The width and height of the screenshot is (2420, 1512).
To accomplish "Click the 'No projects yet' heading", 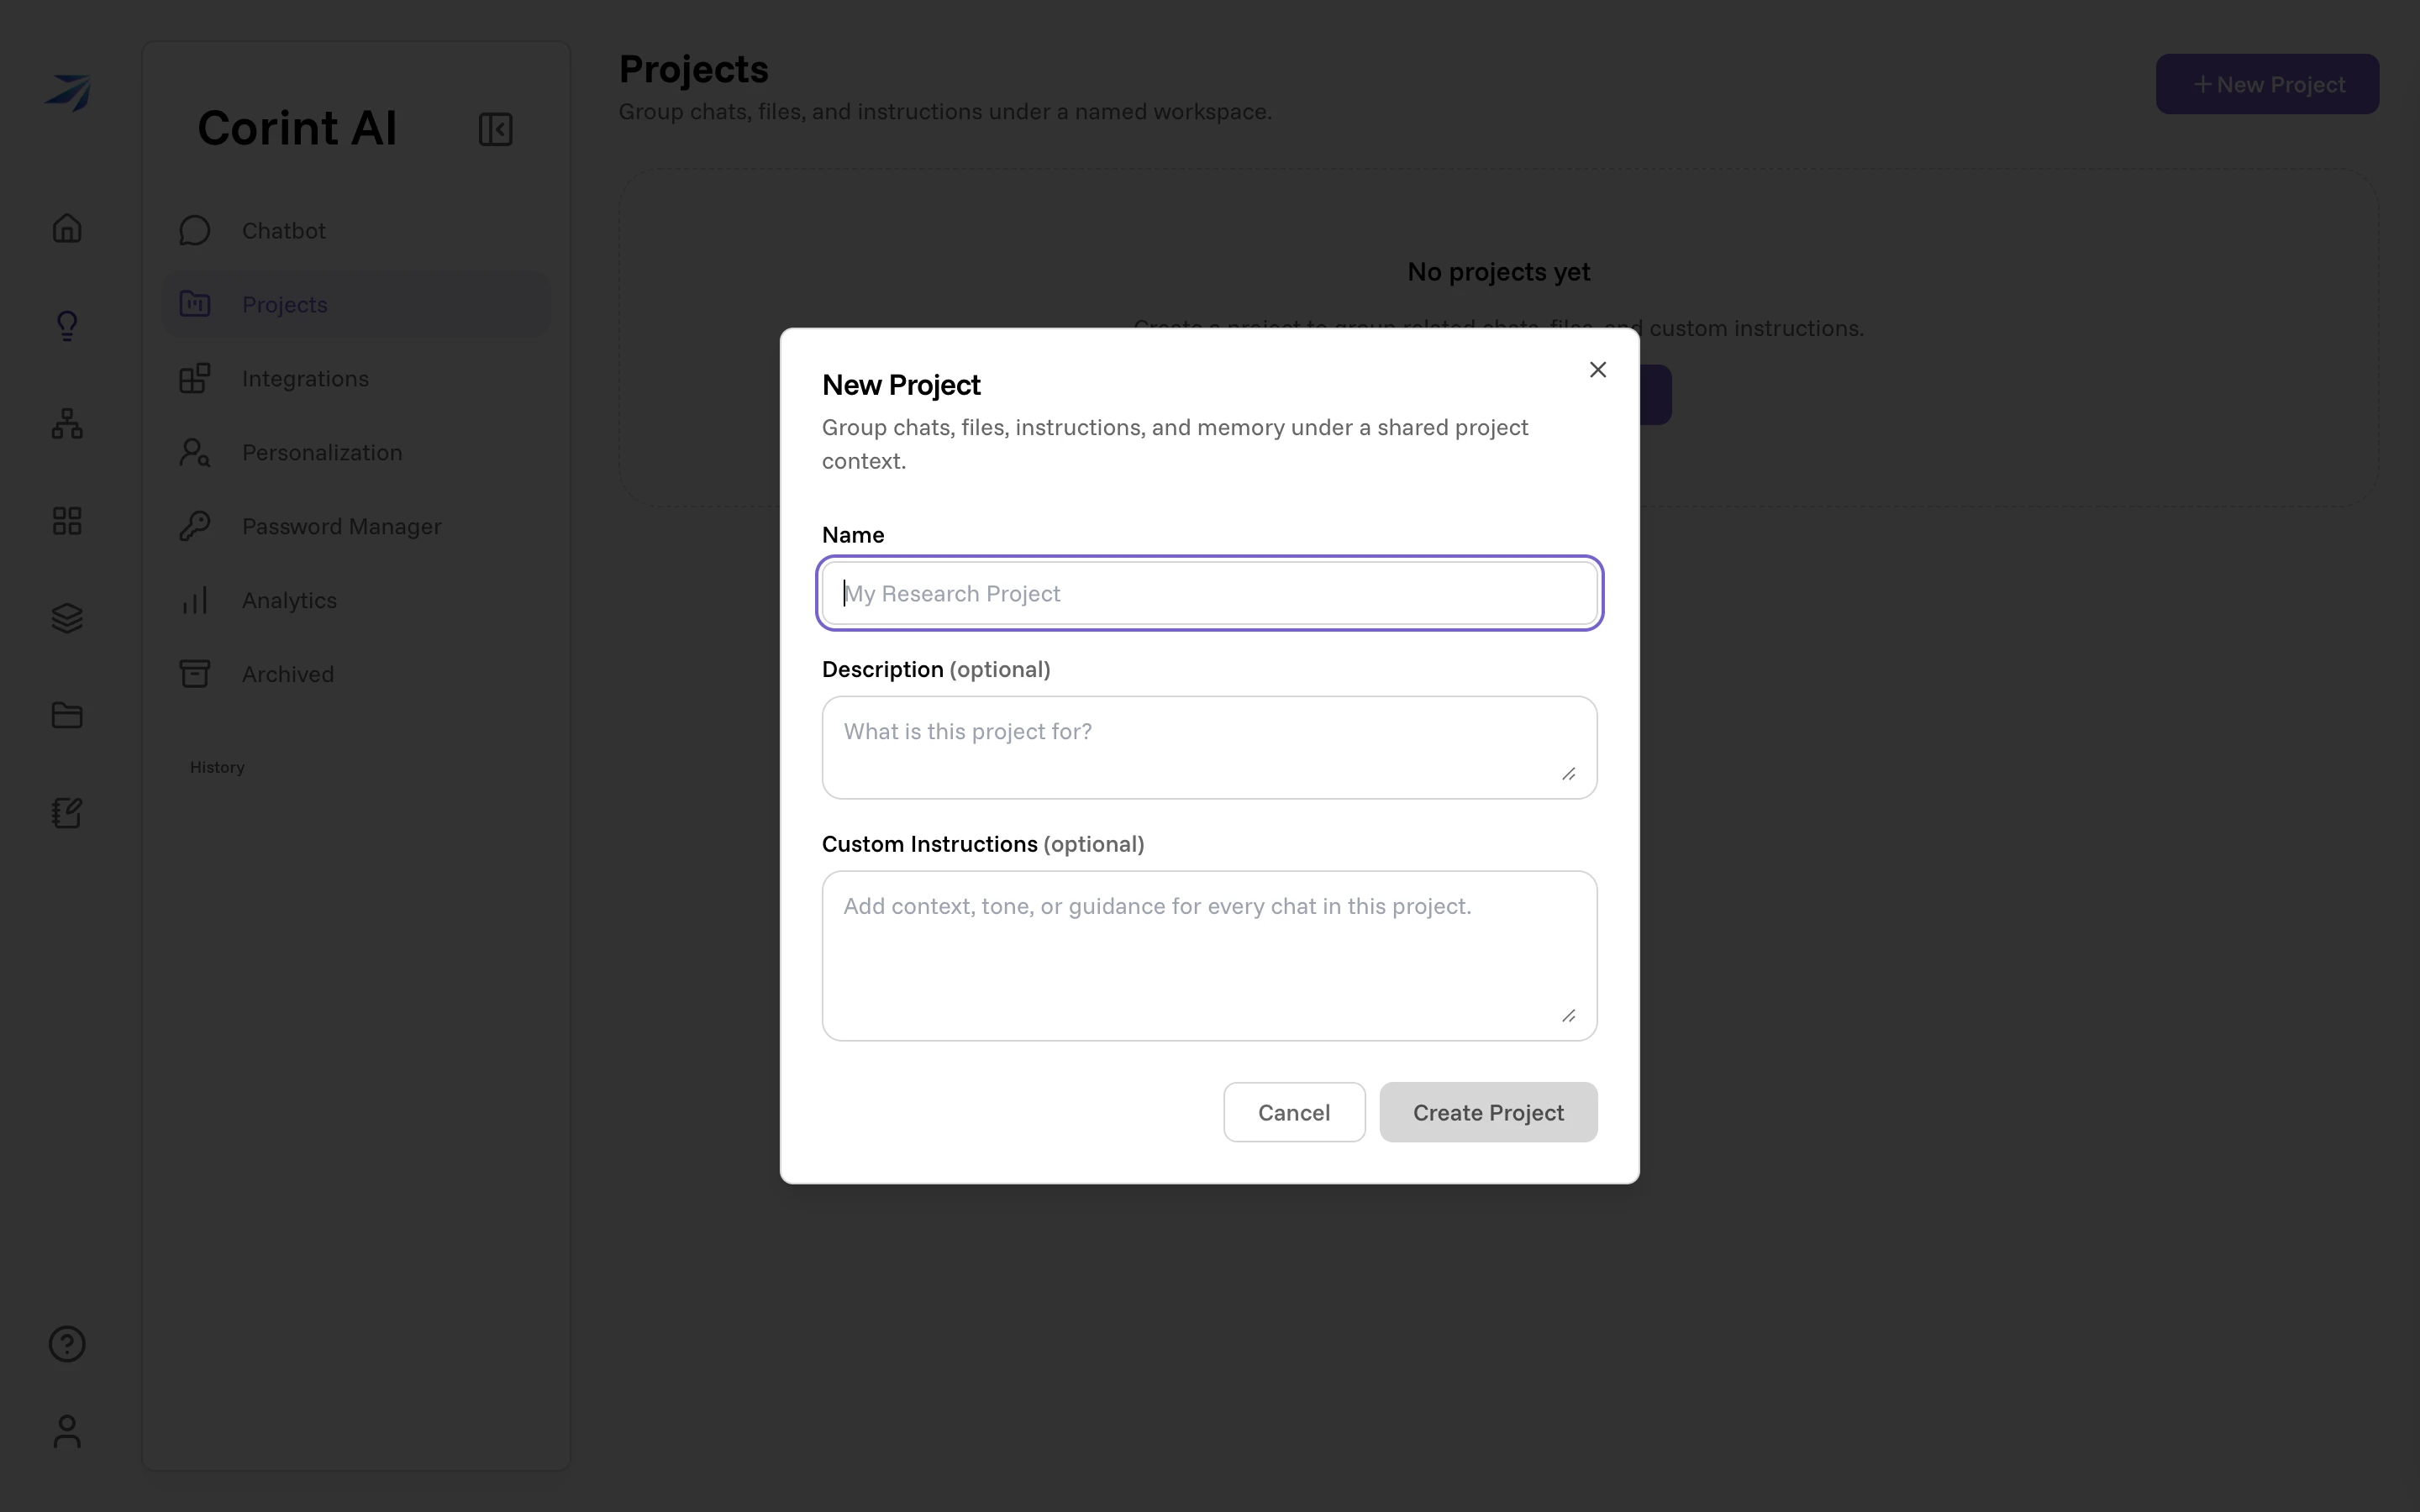I will (x=1498, y=272).
